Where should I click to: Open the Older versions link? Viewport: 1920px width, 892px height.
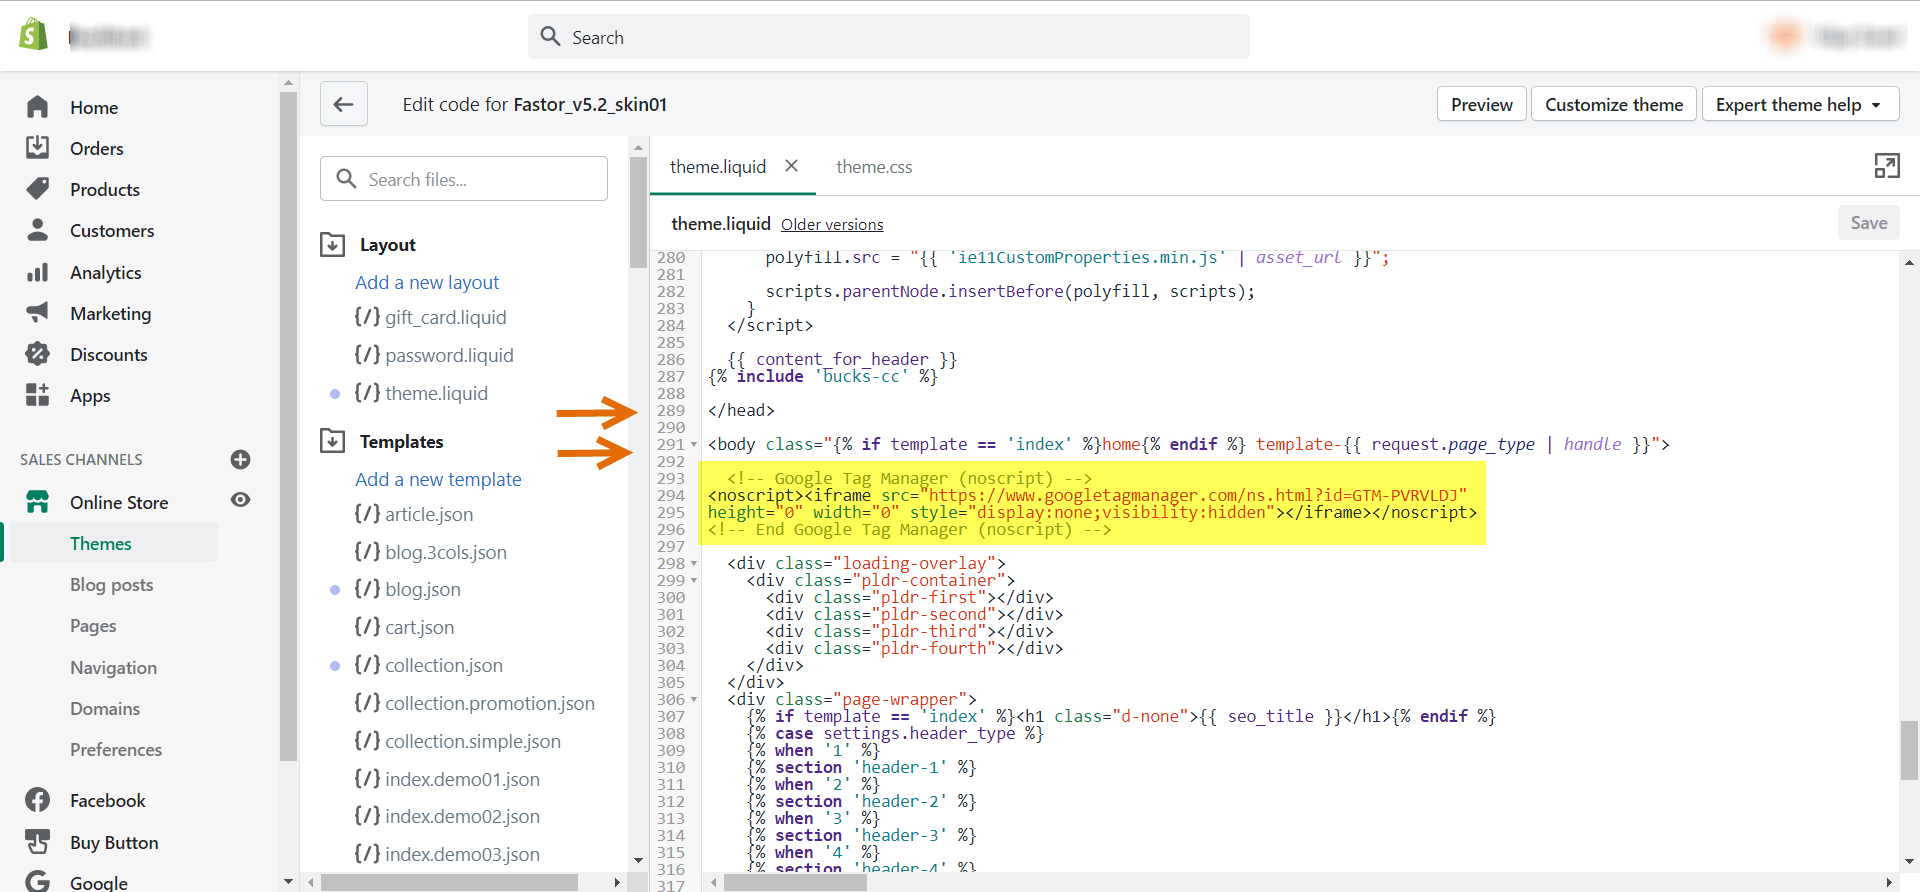pos(832,225)
